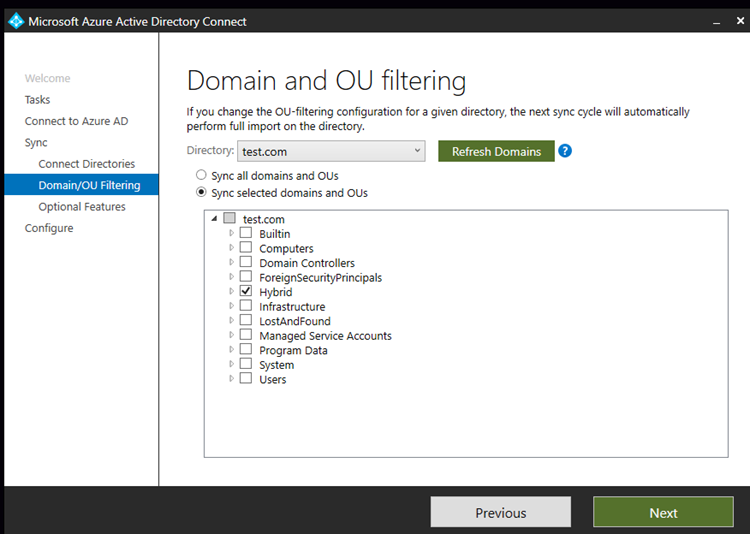The height and width of the screenshot is (534, 750).
Task: Expand the Program Data node arrow
Action: pos(232,349)
